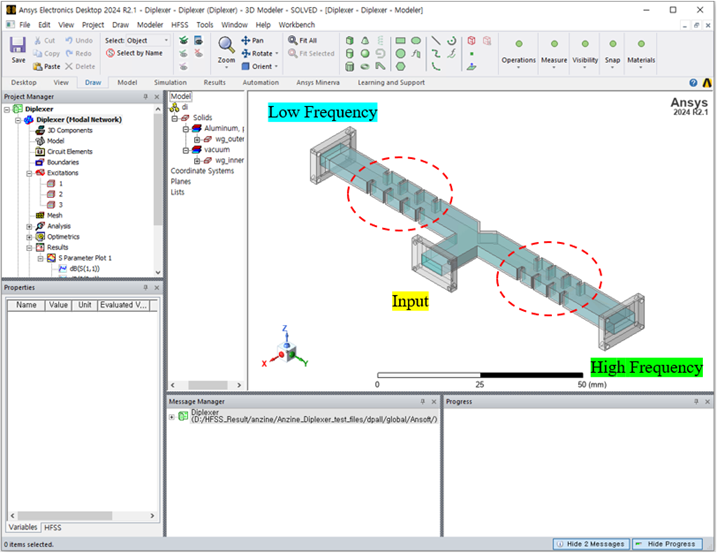Click Hide Progress button
Viewport: 717px width, 553px height.
(x=667, y=544)
